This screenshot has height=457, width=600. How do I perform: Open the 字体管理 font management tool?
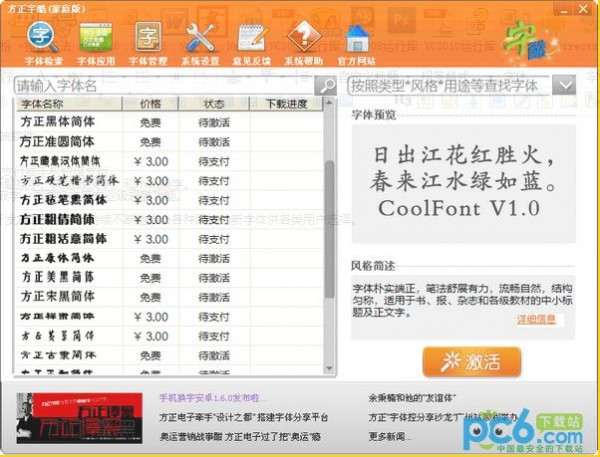pos(148,43)
